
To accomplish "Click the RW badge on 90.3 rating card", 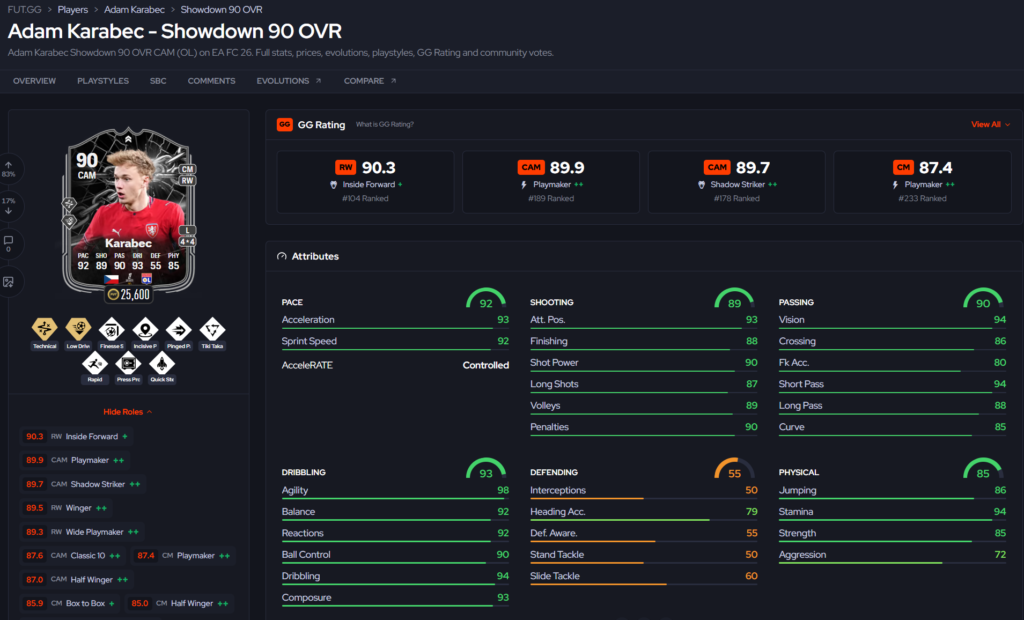I will point(345,167).
